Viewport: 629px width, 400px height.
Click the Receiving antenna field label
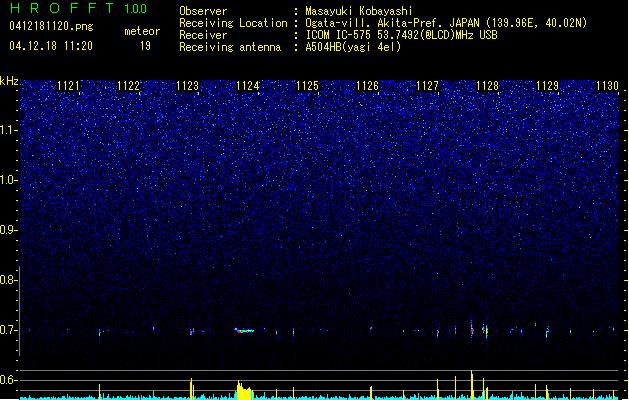(230, 47)
